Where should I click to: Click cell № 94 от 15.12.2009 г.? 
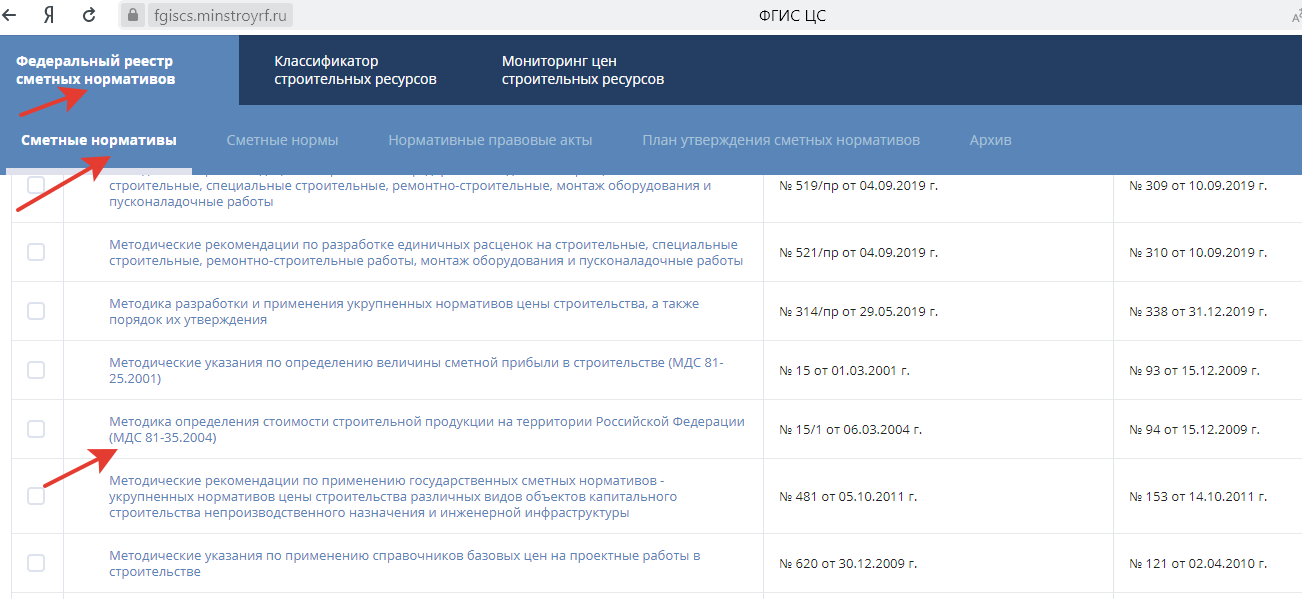(x=1195, y=429)
